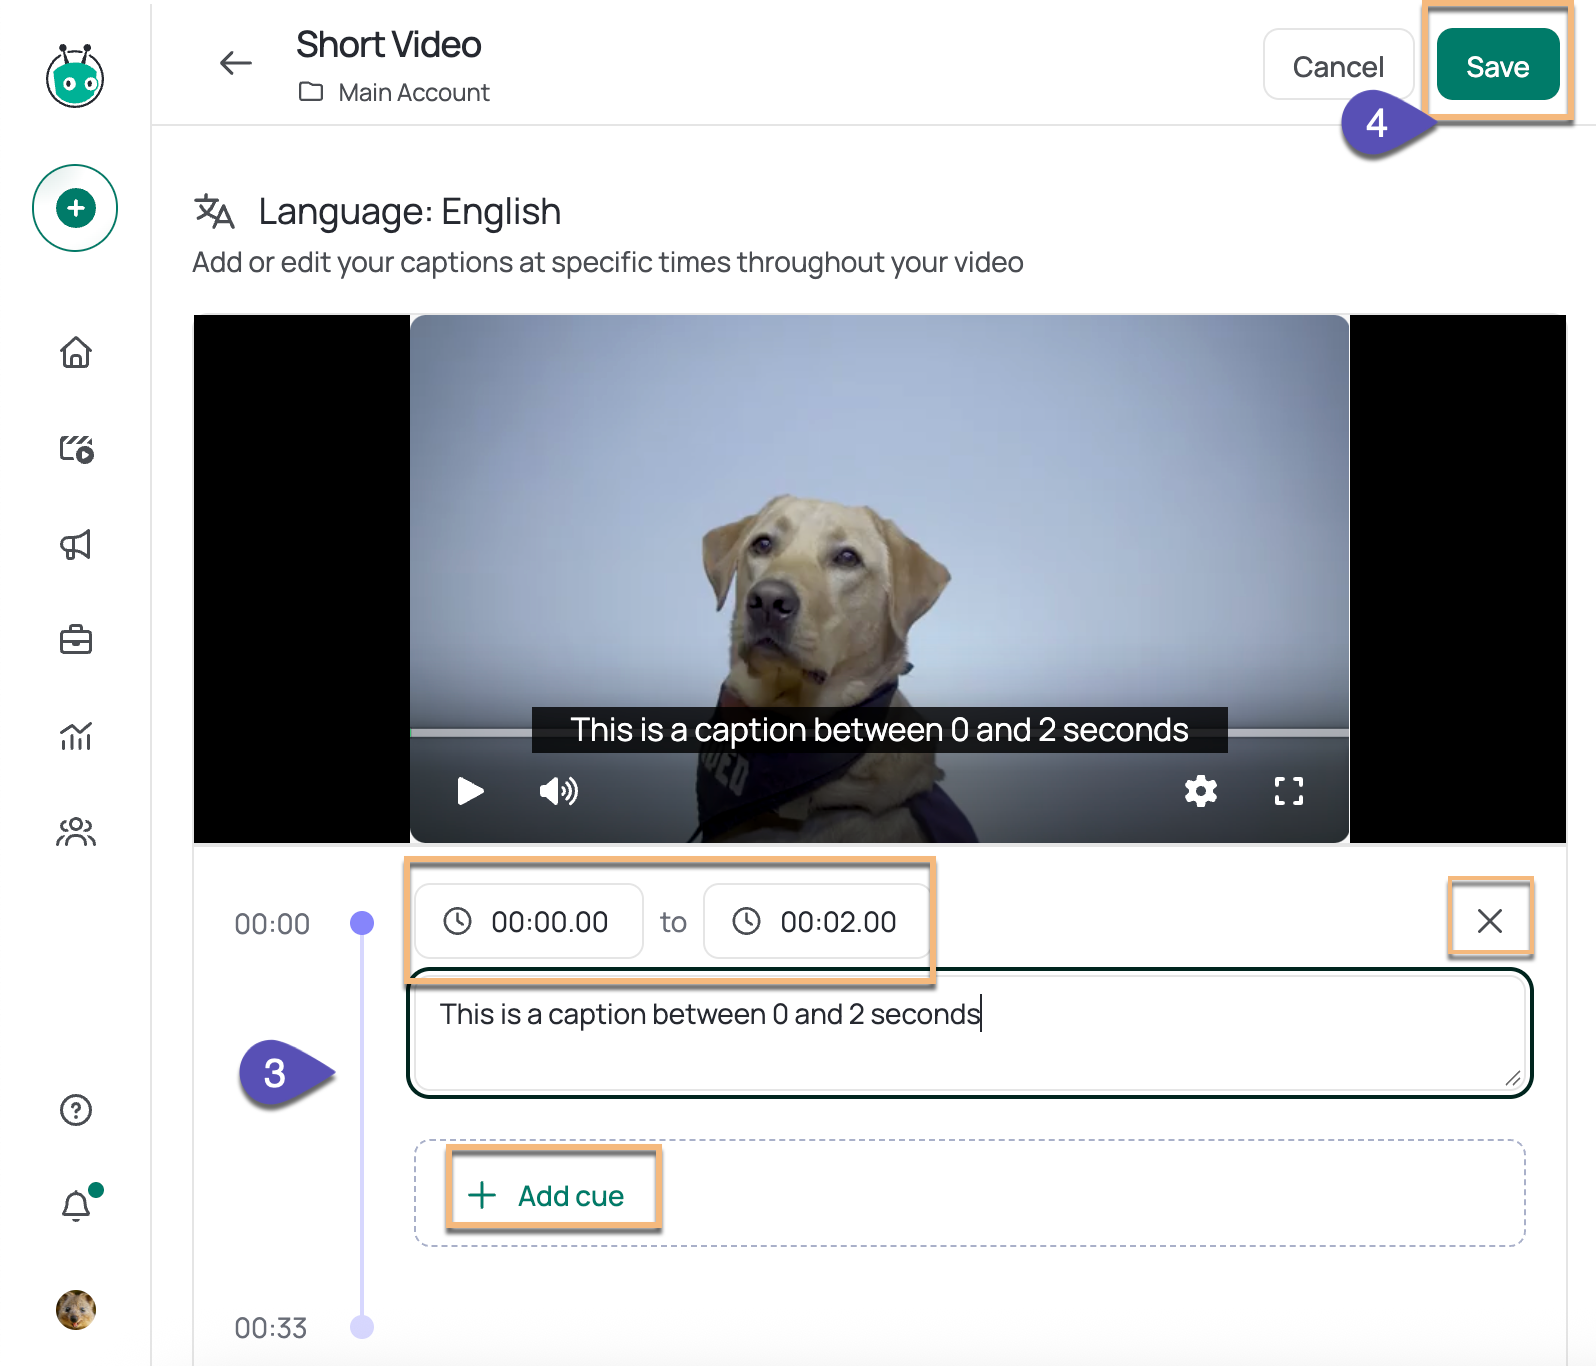The image size is (1596, 1366).
Task: Open notifications bell icon
Action: coord(77,1205)
